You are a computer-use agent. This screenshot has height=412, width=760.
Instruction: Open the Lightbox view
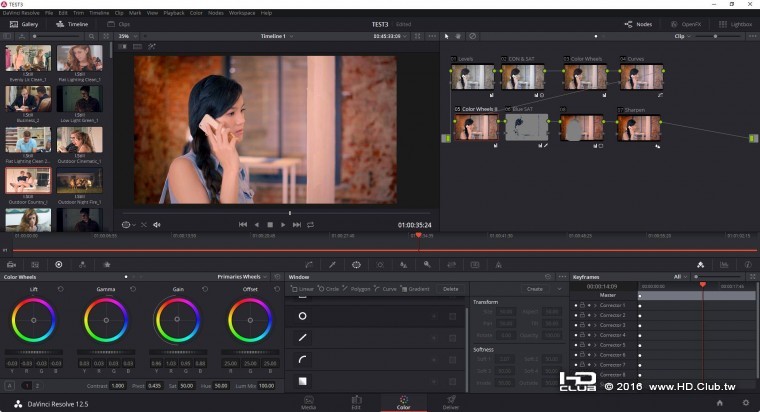point(736,23)
